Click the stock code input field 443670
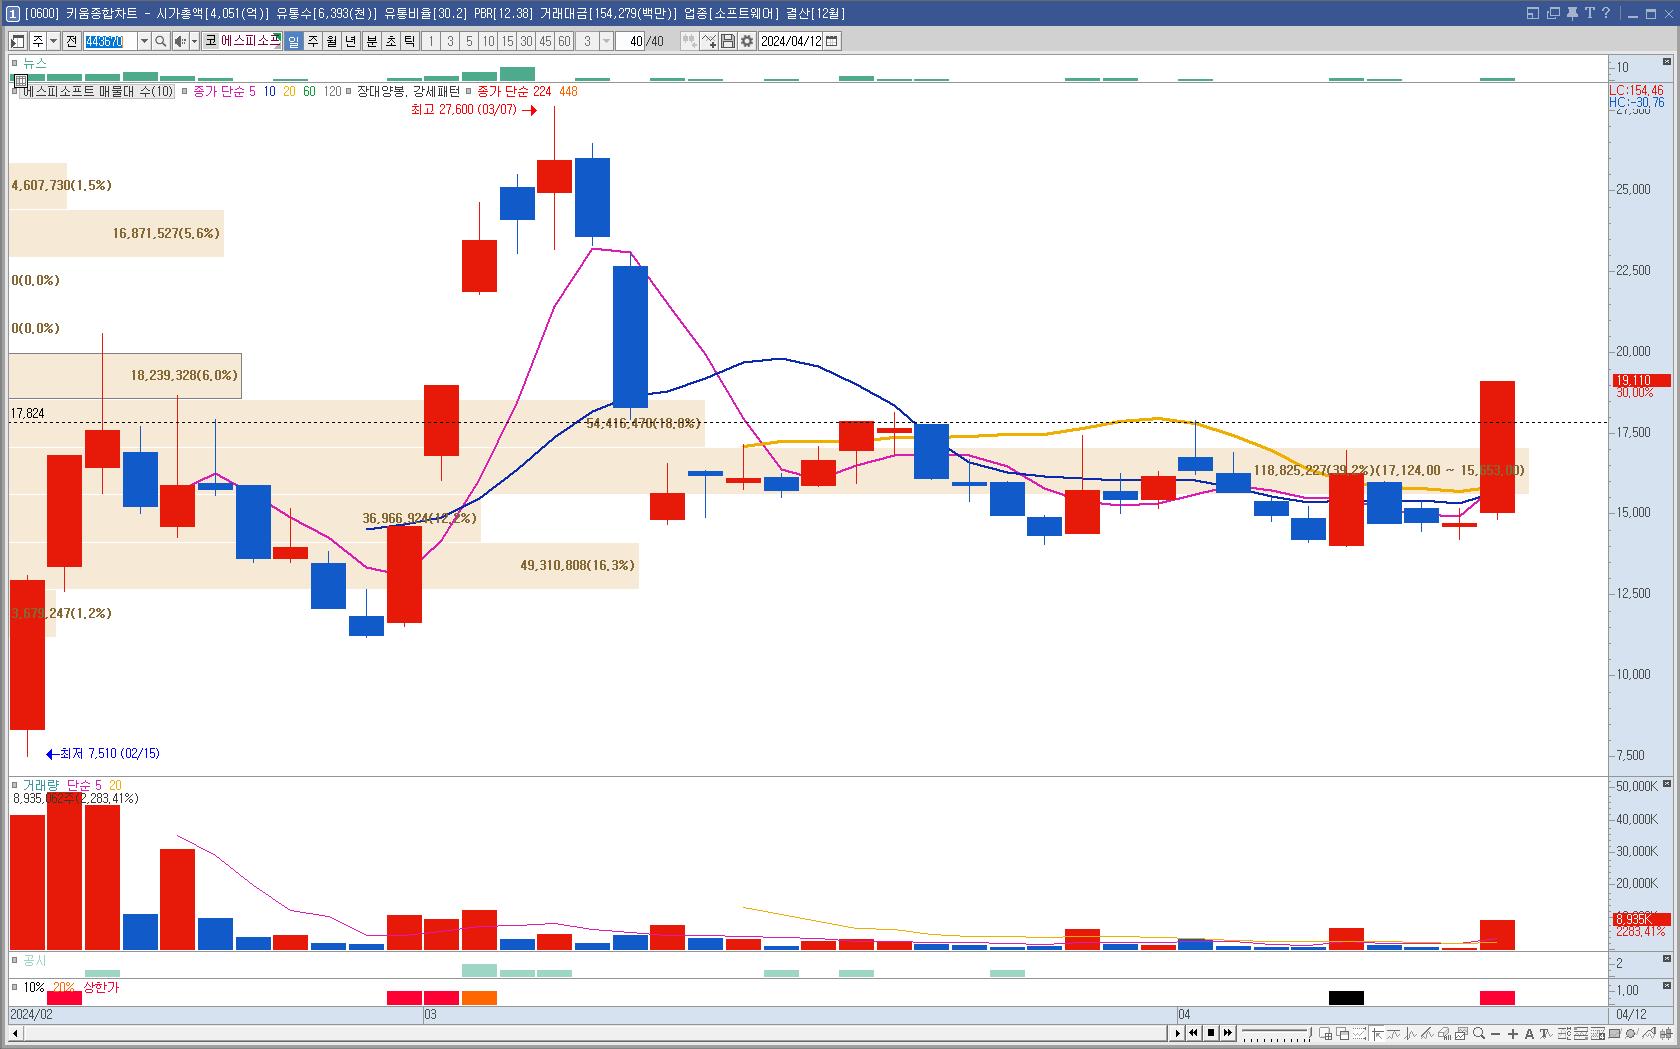 [x=110, y=41]
